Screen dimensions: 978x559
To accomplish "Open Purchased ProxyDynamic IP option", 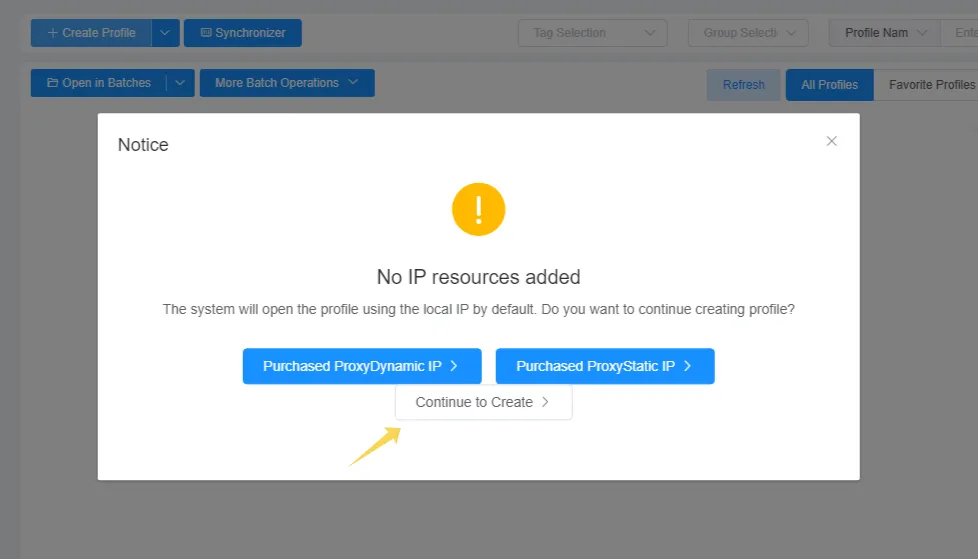I will (x=362, y=366).
